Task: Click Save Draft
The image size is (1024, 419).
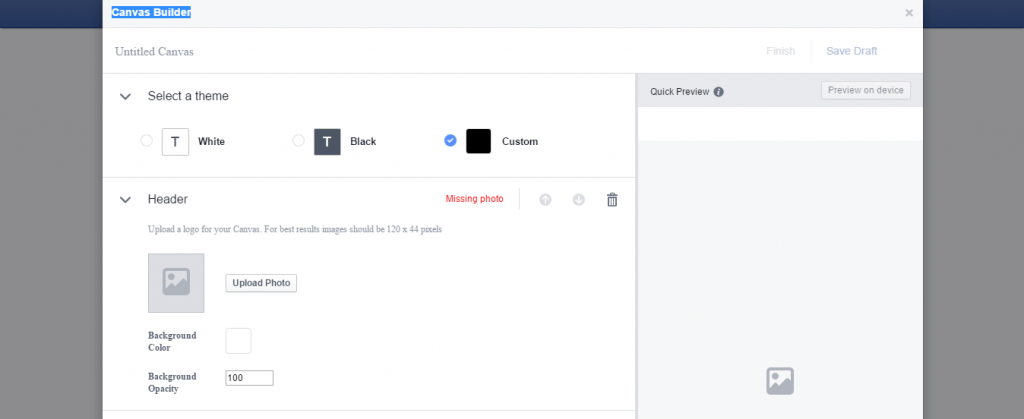Action: (x=851, y=51)
